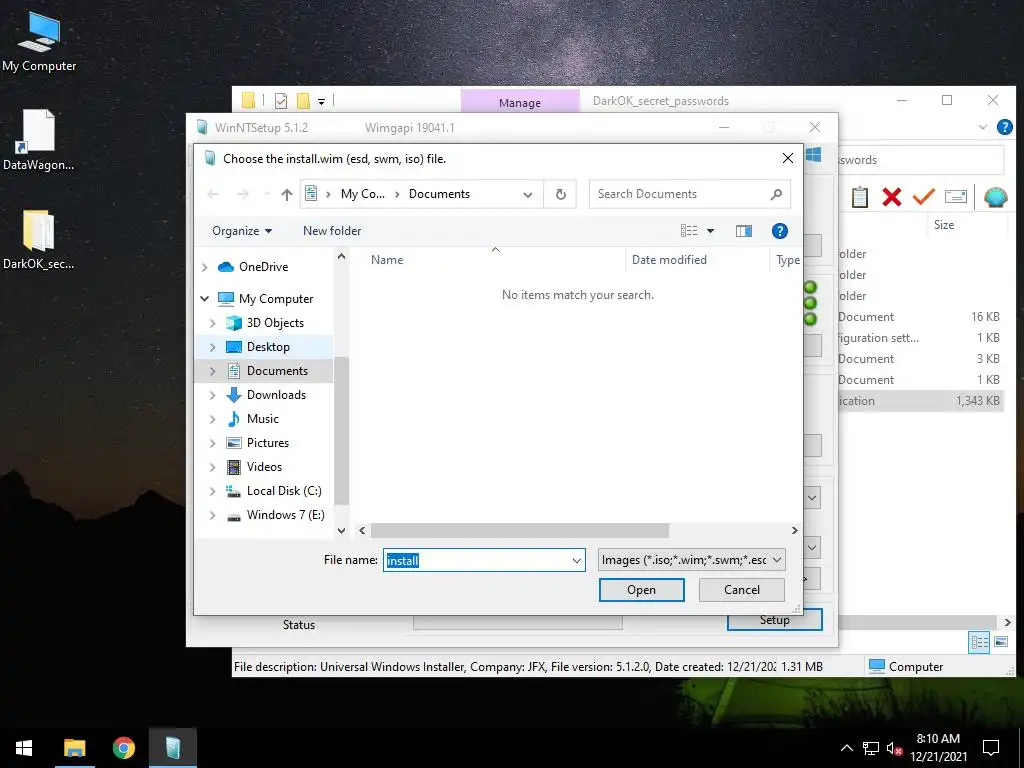Image resolution: width=1024 pixels, height=768 pixels.
Task: Open dialog Help button
Action: click(x=779, y=231)
